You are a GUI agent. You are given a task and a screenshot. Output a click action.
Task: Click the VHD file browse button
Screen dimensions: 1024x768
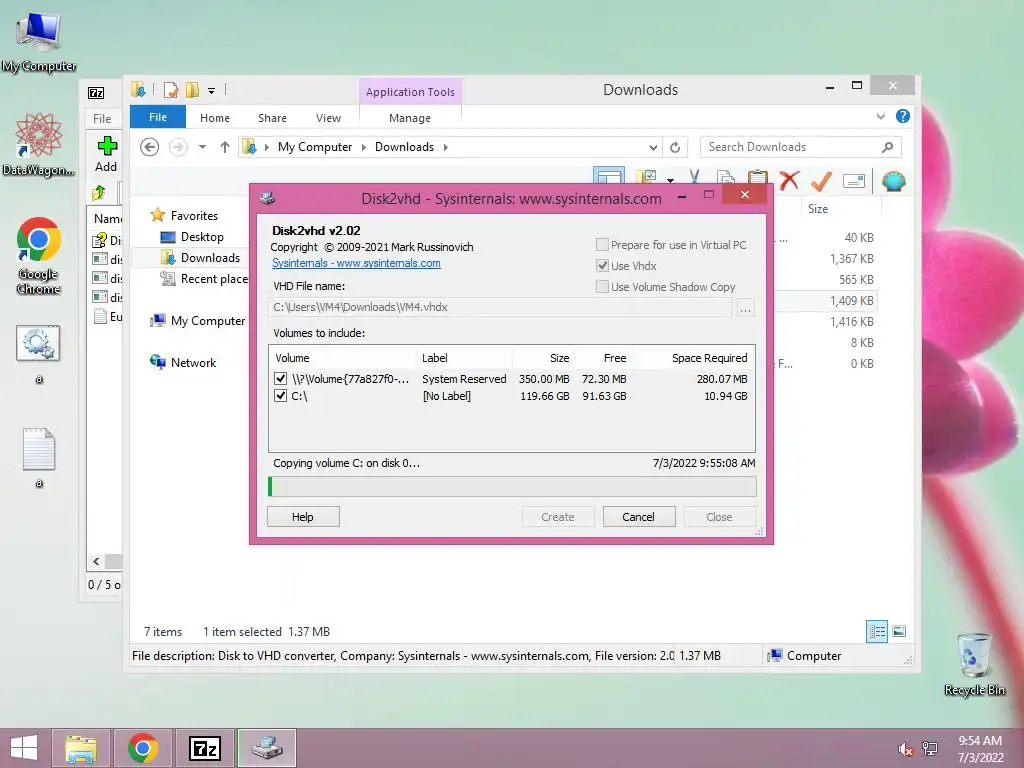pyautogui.click(x=745, y=308)
